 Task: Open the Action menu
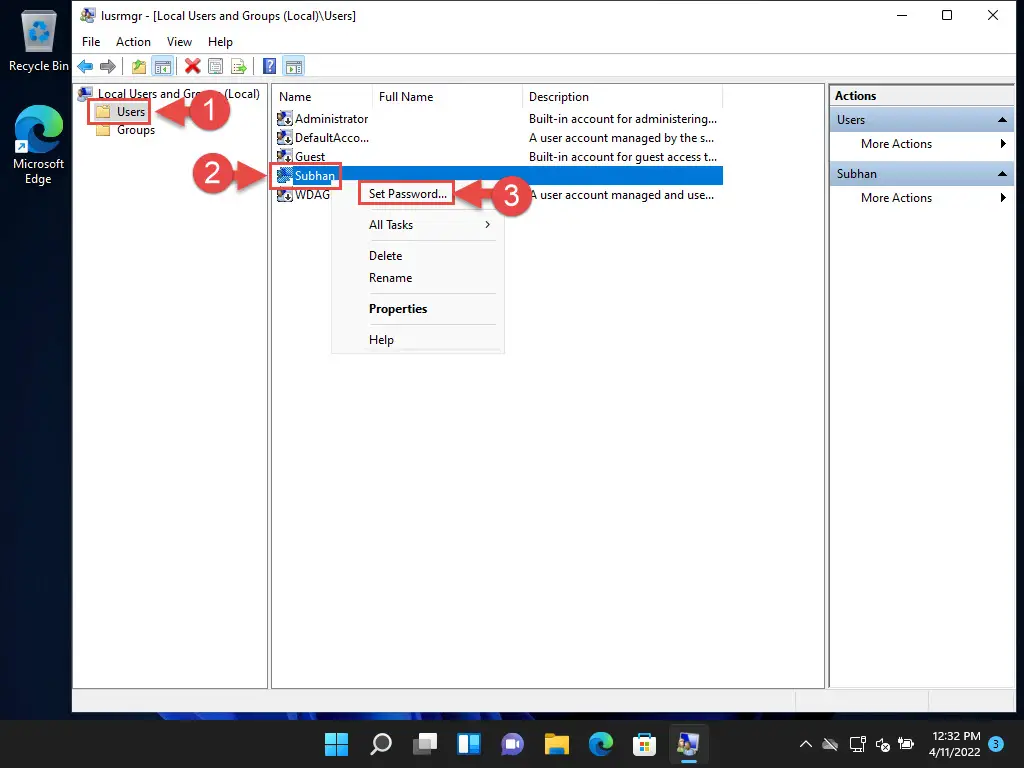[x=133, y=42]
